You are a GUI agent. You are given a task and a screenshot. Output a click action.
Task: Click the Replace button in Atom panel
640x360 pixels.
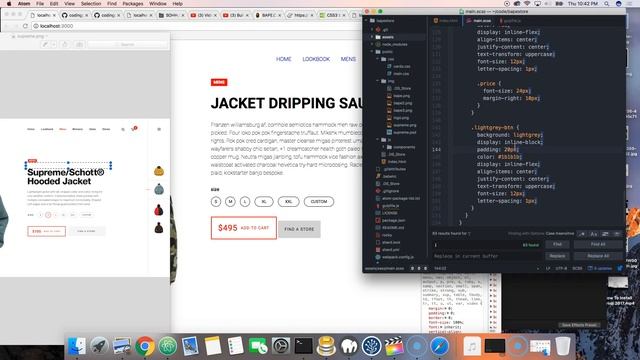point(557,256)
